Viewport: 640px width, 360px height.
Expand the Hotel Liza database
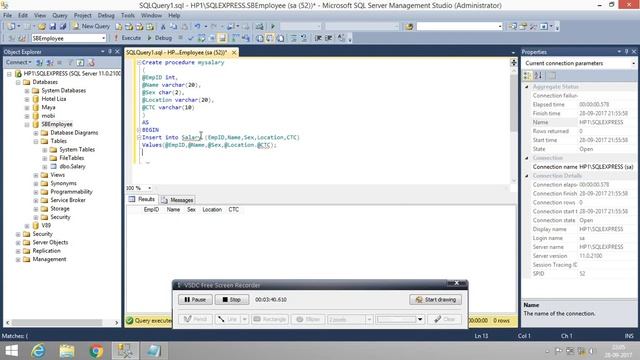pyautogui.click(x=27, y=99)
